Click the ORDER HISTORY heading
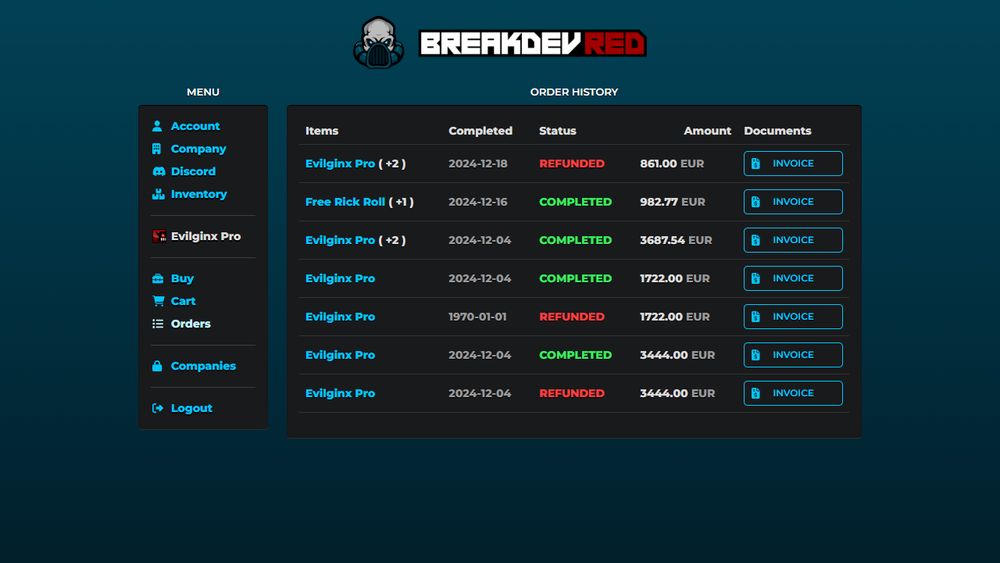The image size is (1000, 563). [574, 92]
